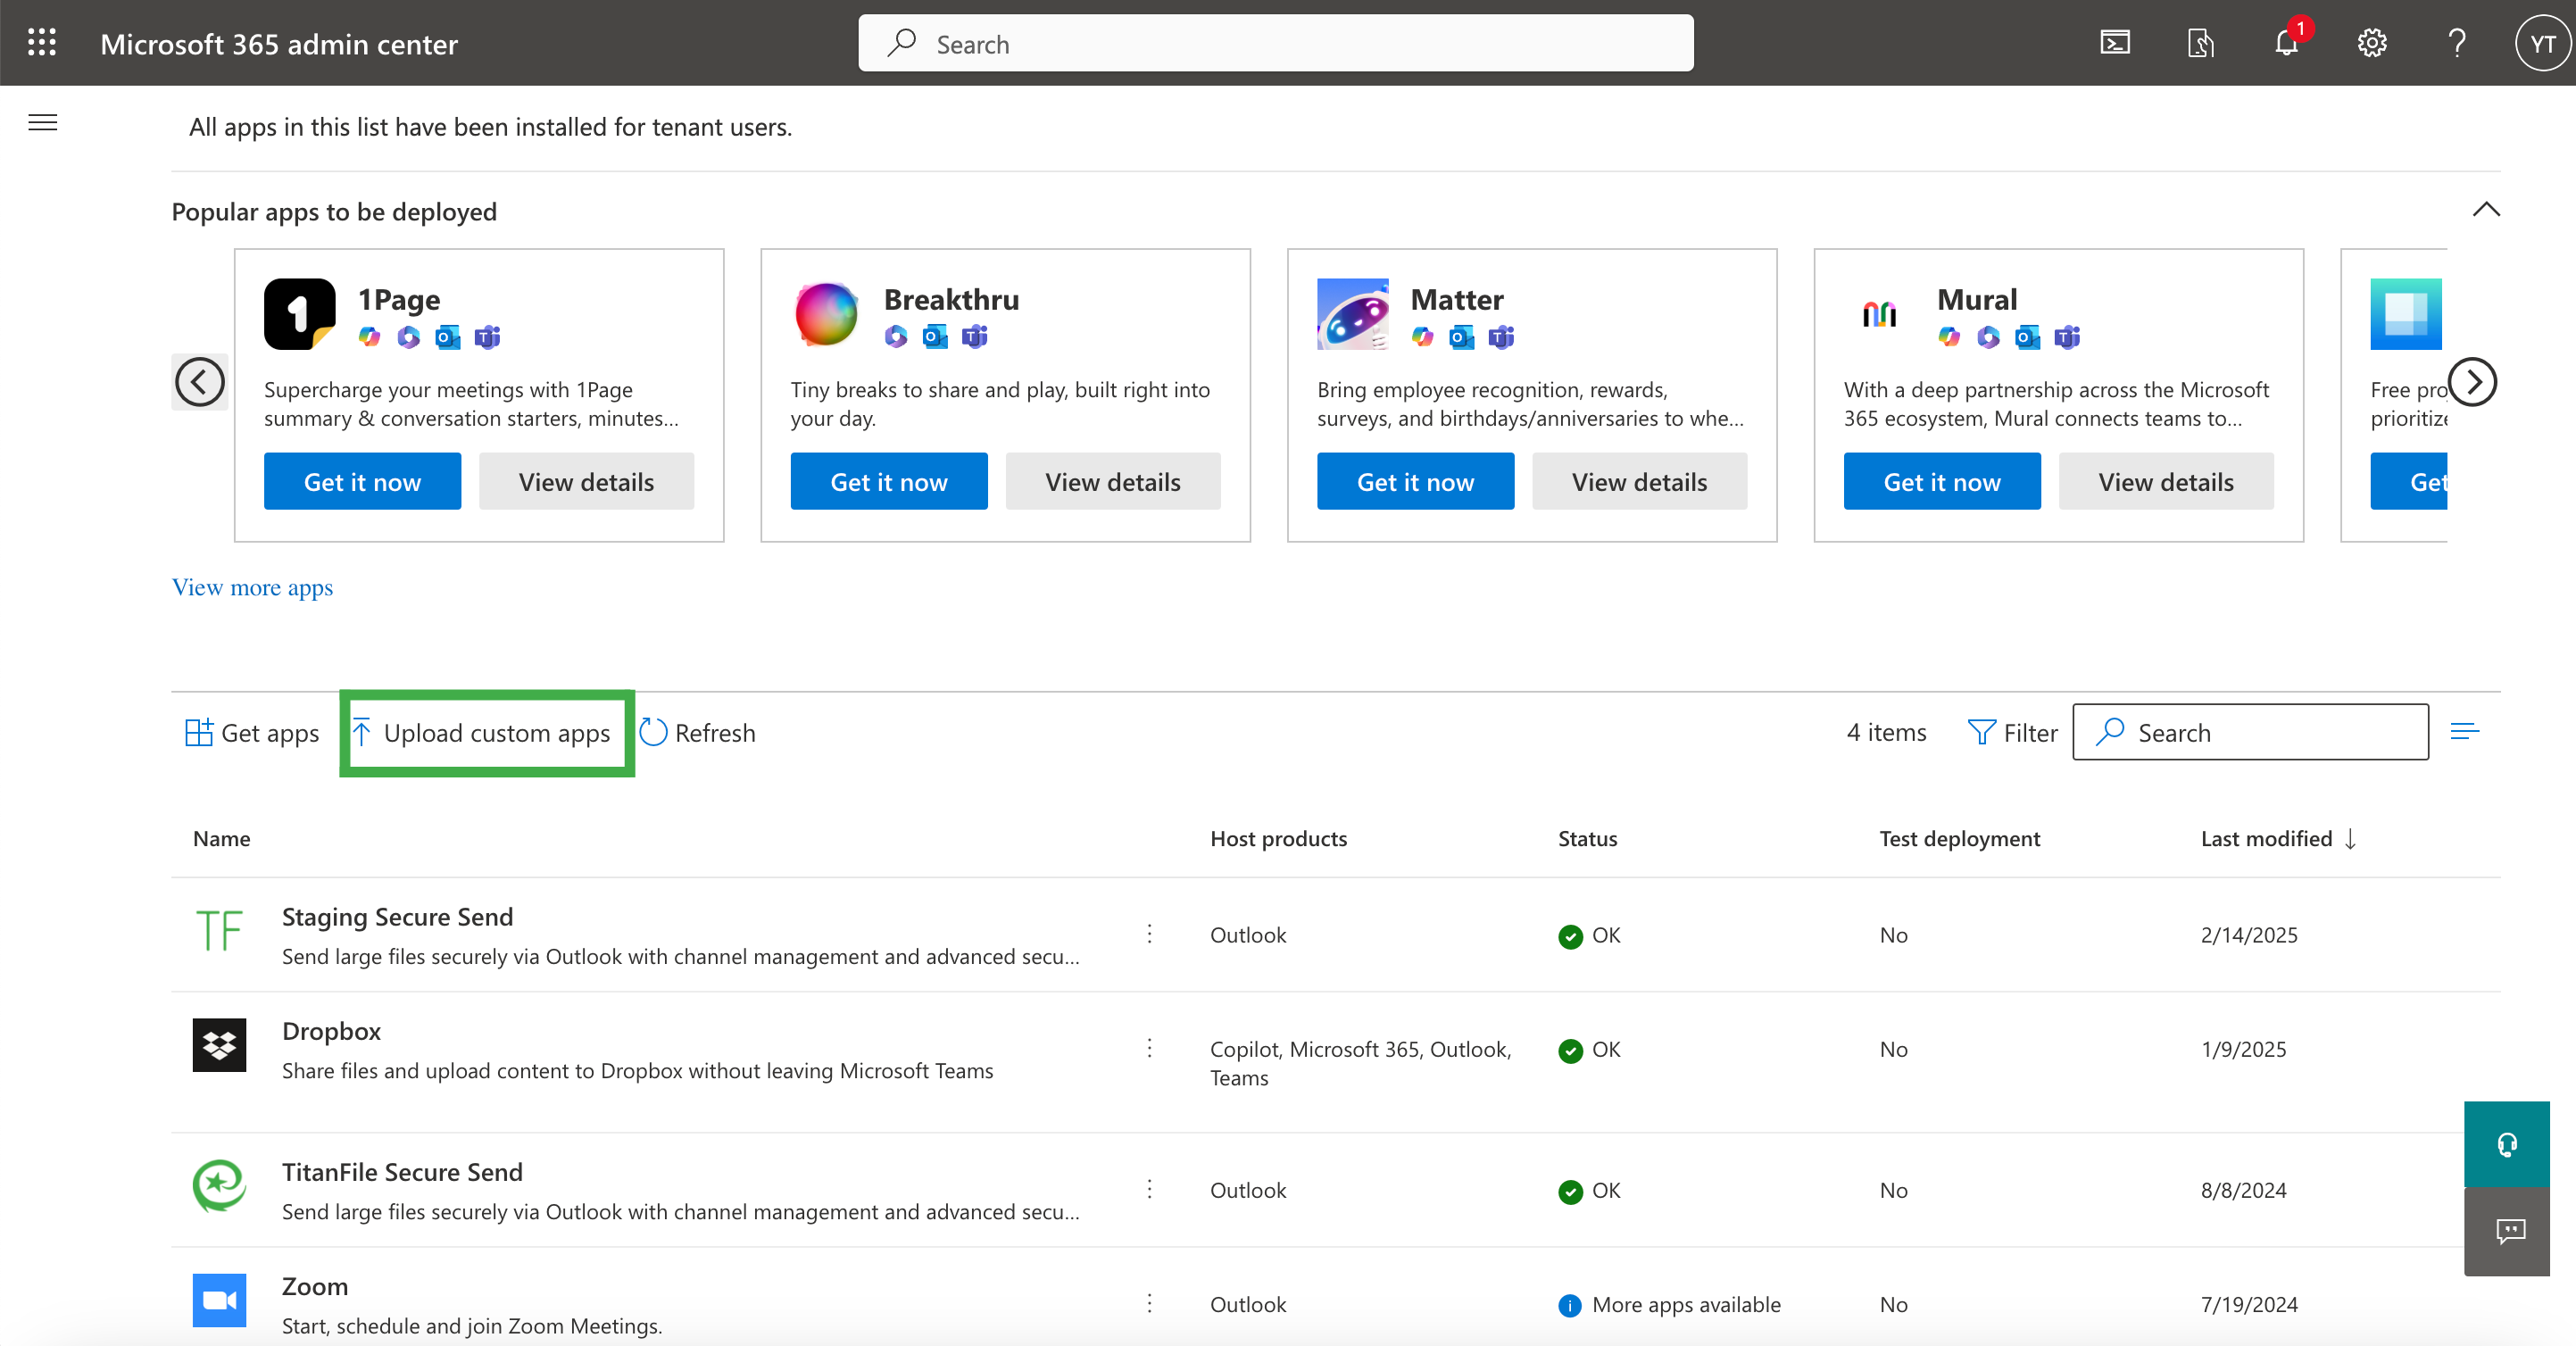Refresh the apps list

tap(697, 732)
